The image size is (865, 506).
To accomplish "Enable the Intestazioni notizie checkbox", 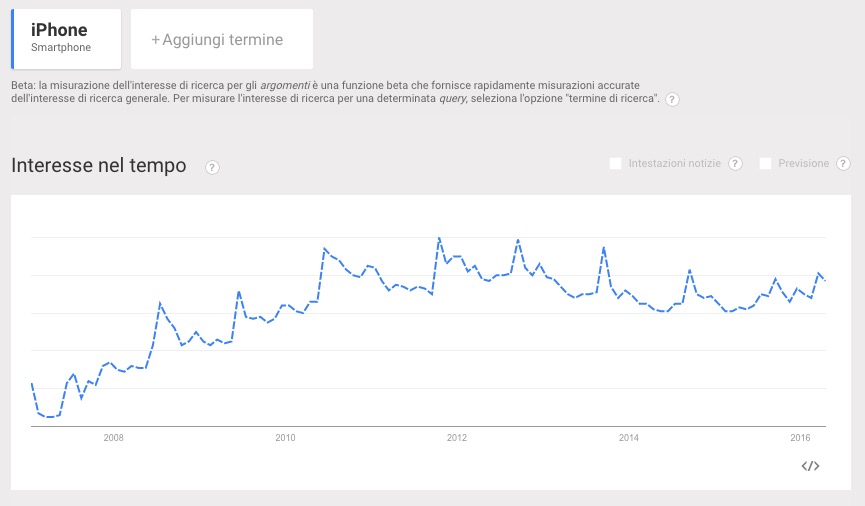I will coord(616,164).
